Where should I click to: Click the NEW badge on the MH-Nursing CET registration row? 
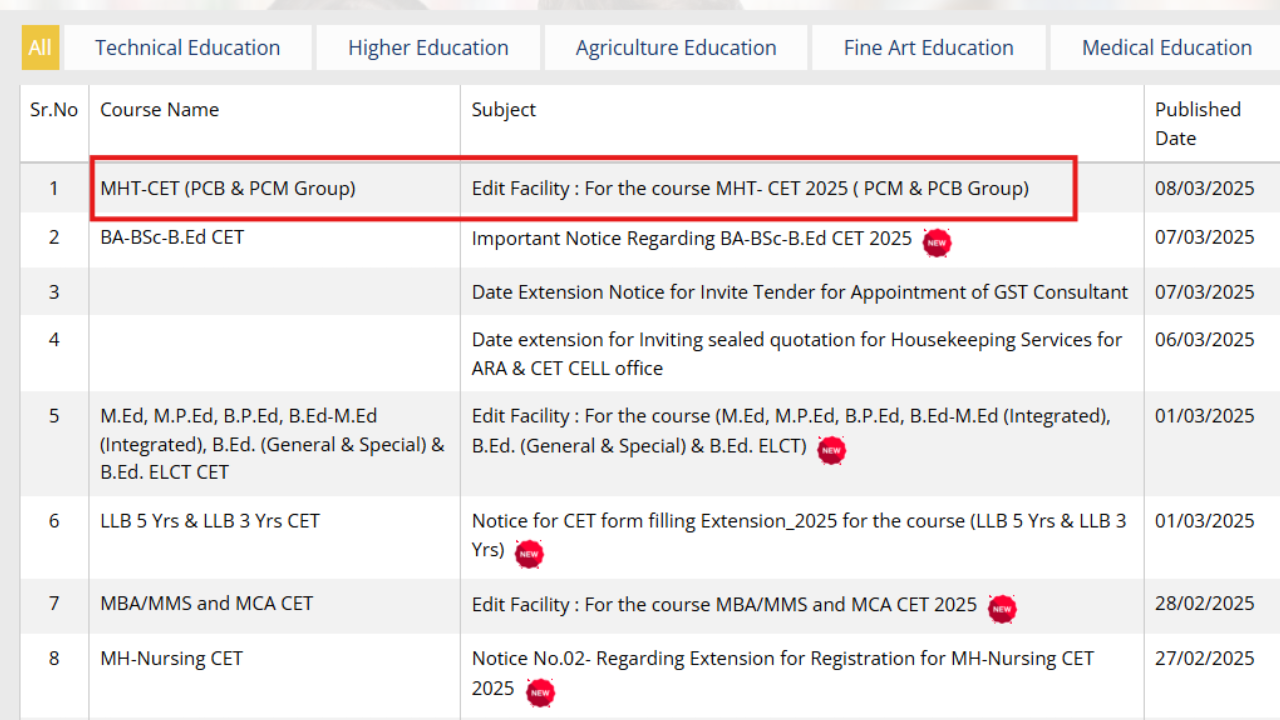[x=540, y=692]
